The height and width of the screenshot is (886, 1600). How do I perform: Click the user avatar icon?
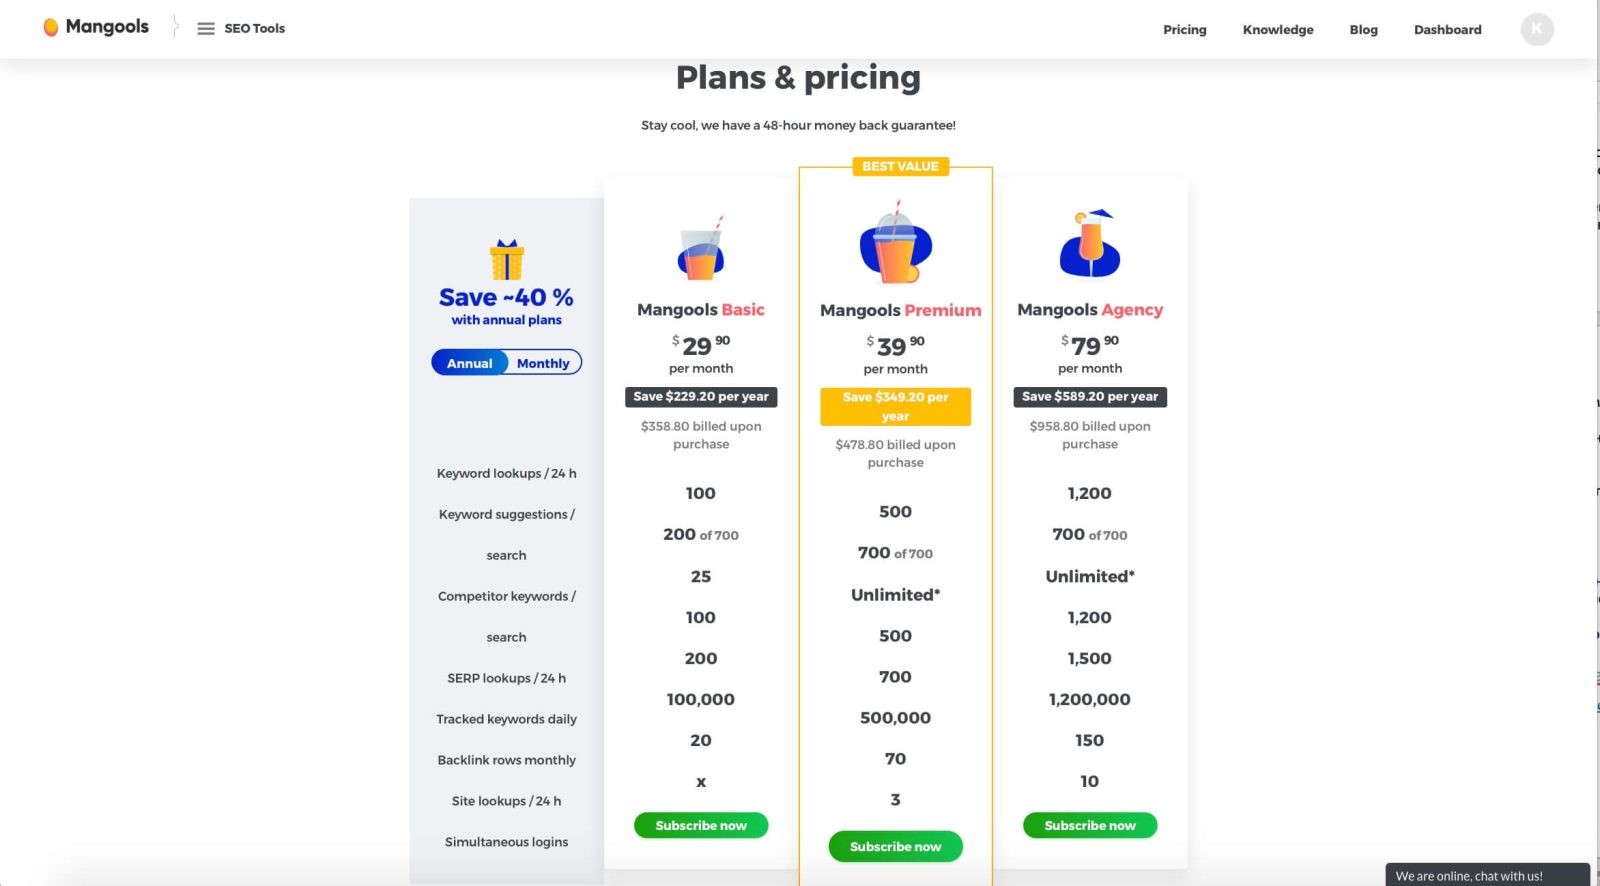tap(1537, 29)
